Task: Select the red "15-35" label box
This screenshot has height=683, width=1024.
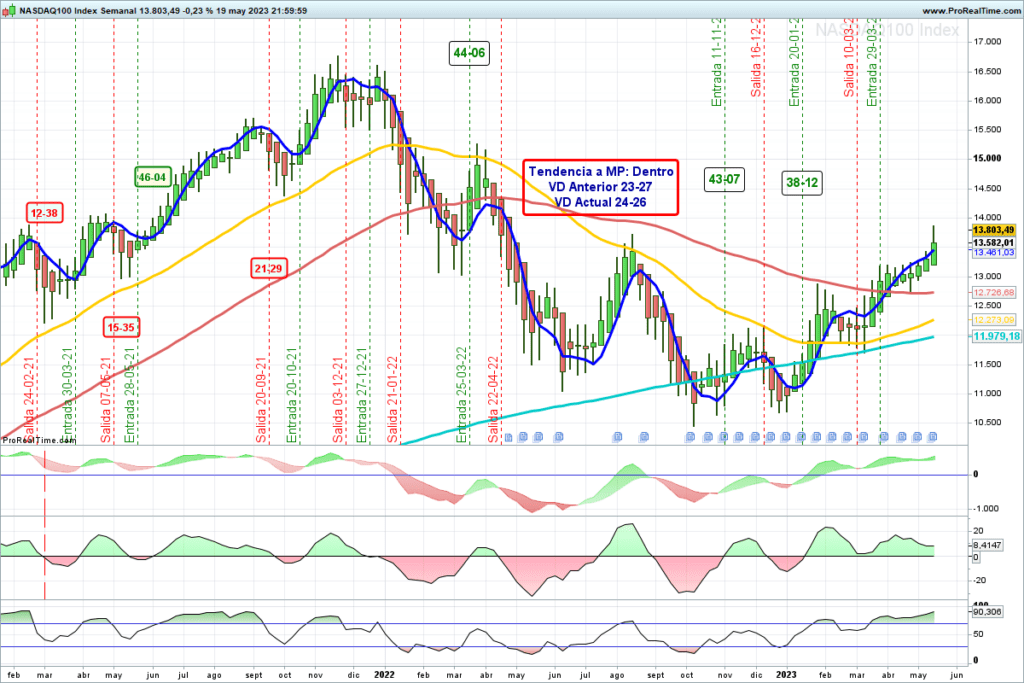Action: [121, 327]
